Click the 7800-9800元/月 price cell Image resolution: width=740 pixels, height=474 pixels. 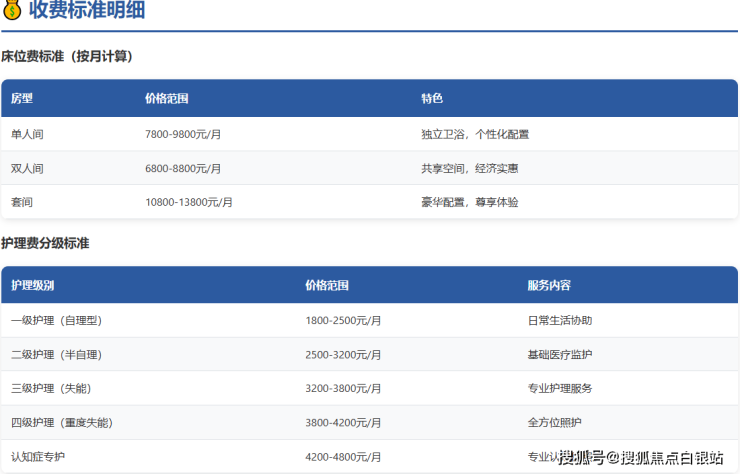point(183,134)
